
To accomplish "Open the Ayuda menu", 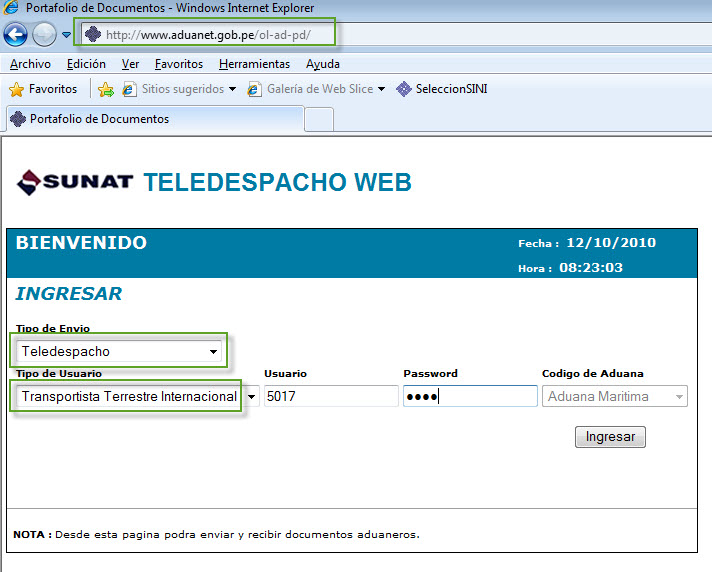I will pyautogui.click(x=323, y=64).
